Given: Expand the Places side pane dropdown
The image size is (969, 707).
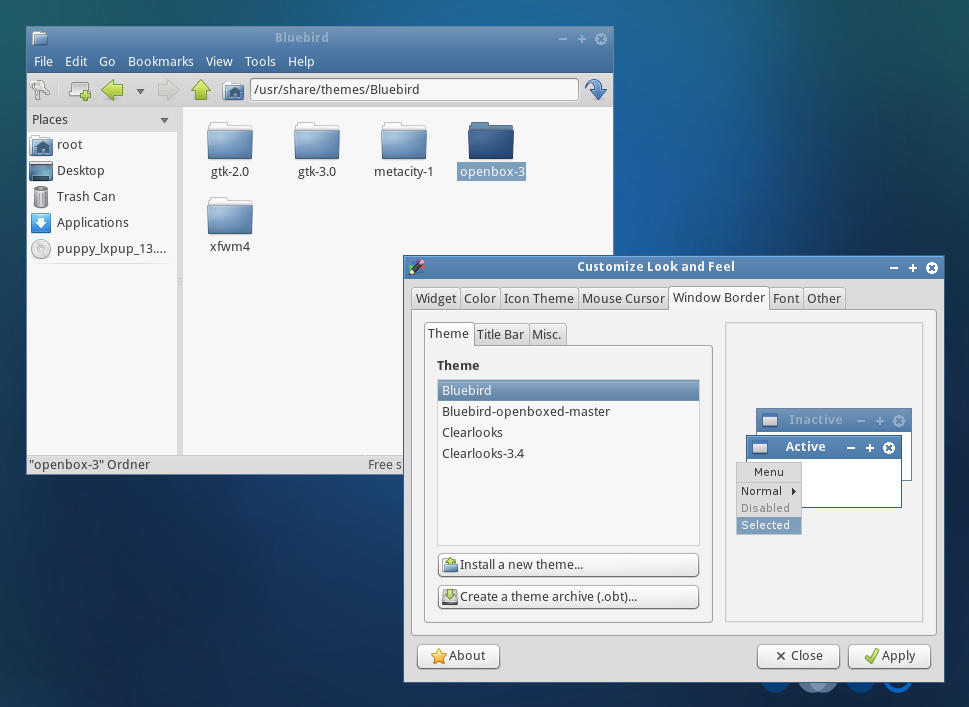Looking at the screenshot, I should click(x=164, y=120).
